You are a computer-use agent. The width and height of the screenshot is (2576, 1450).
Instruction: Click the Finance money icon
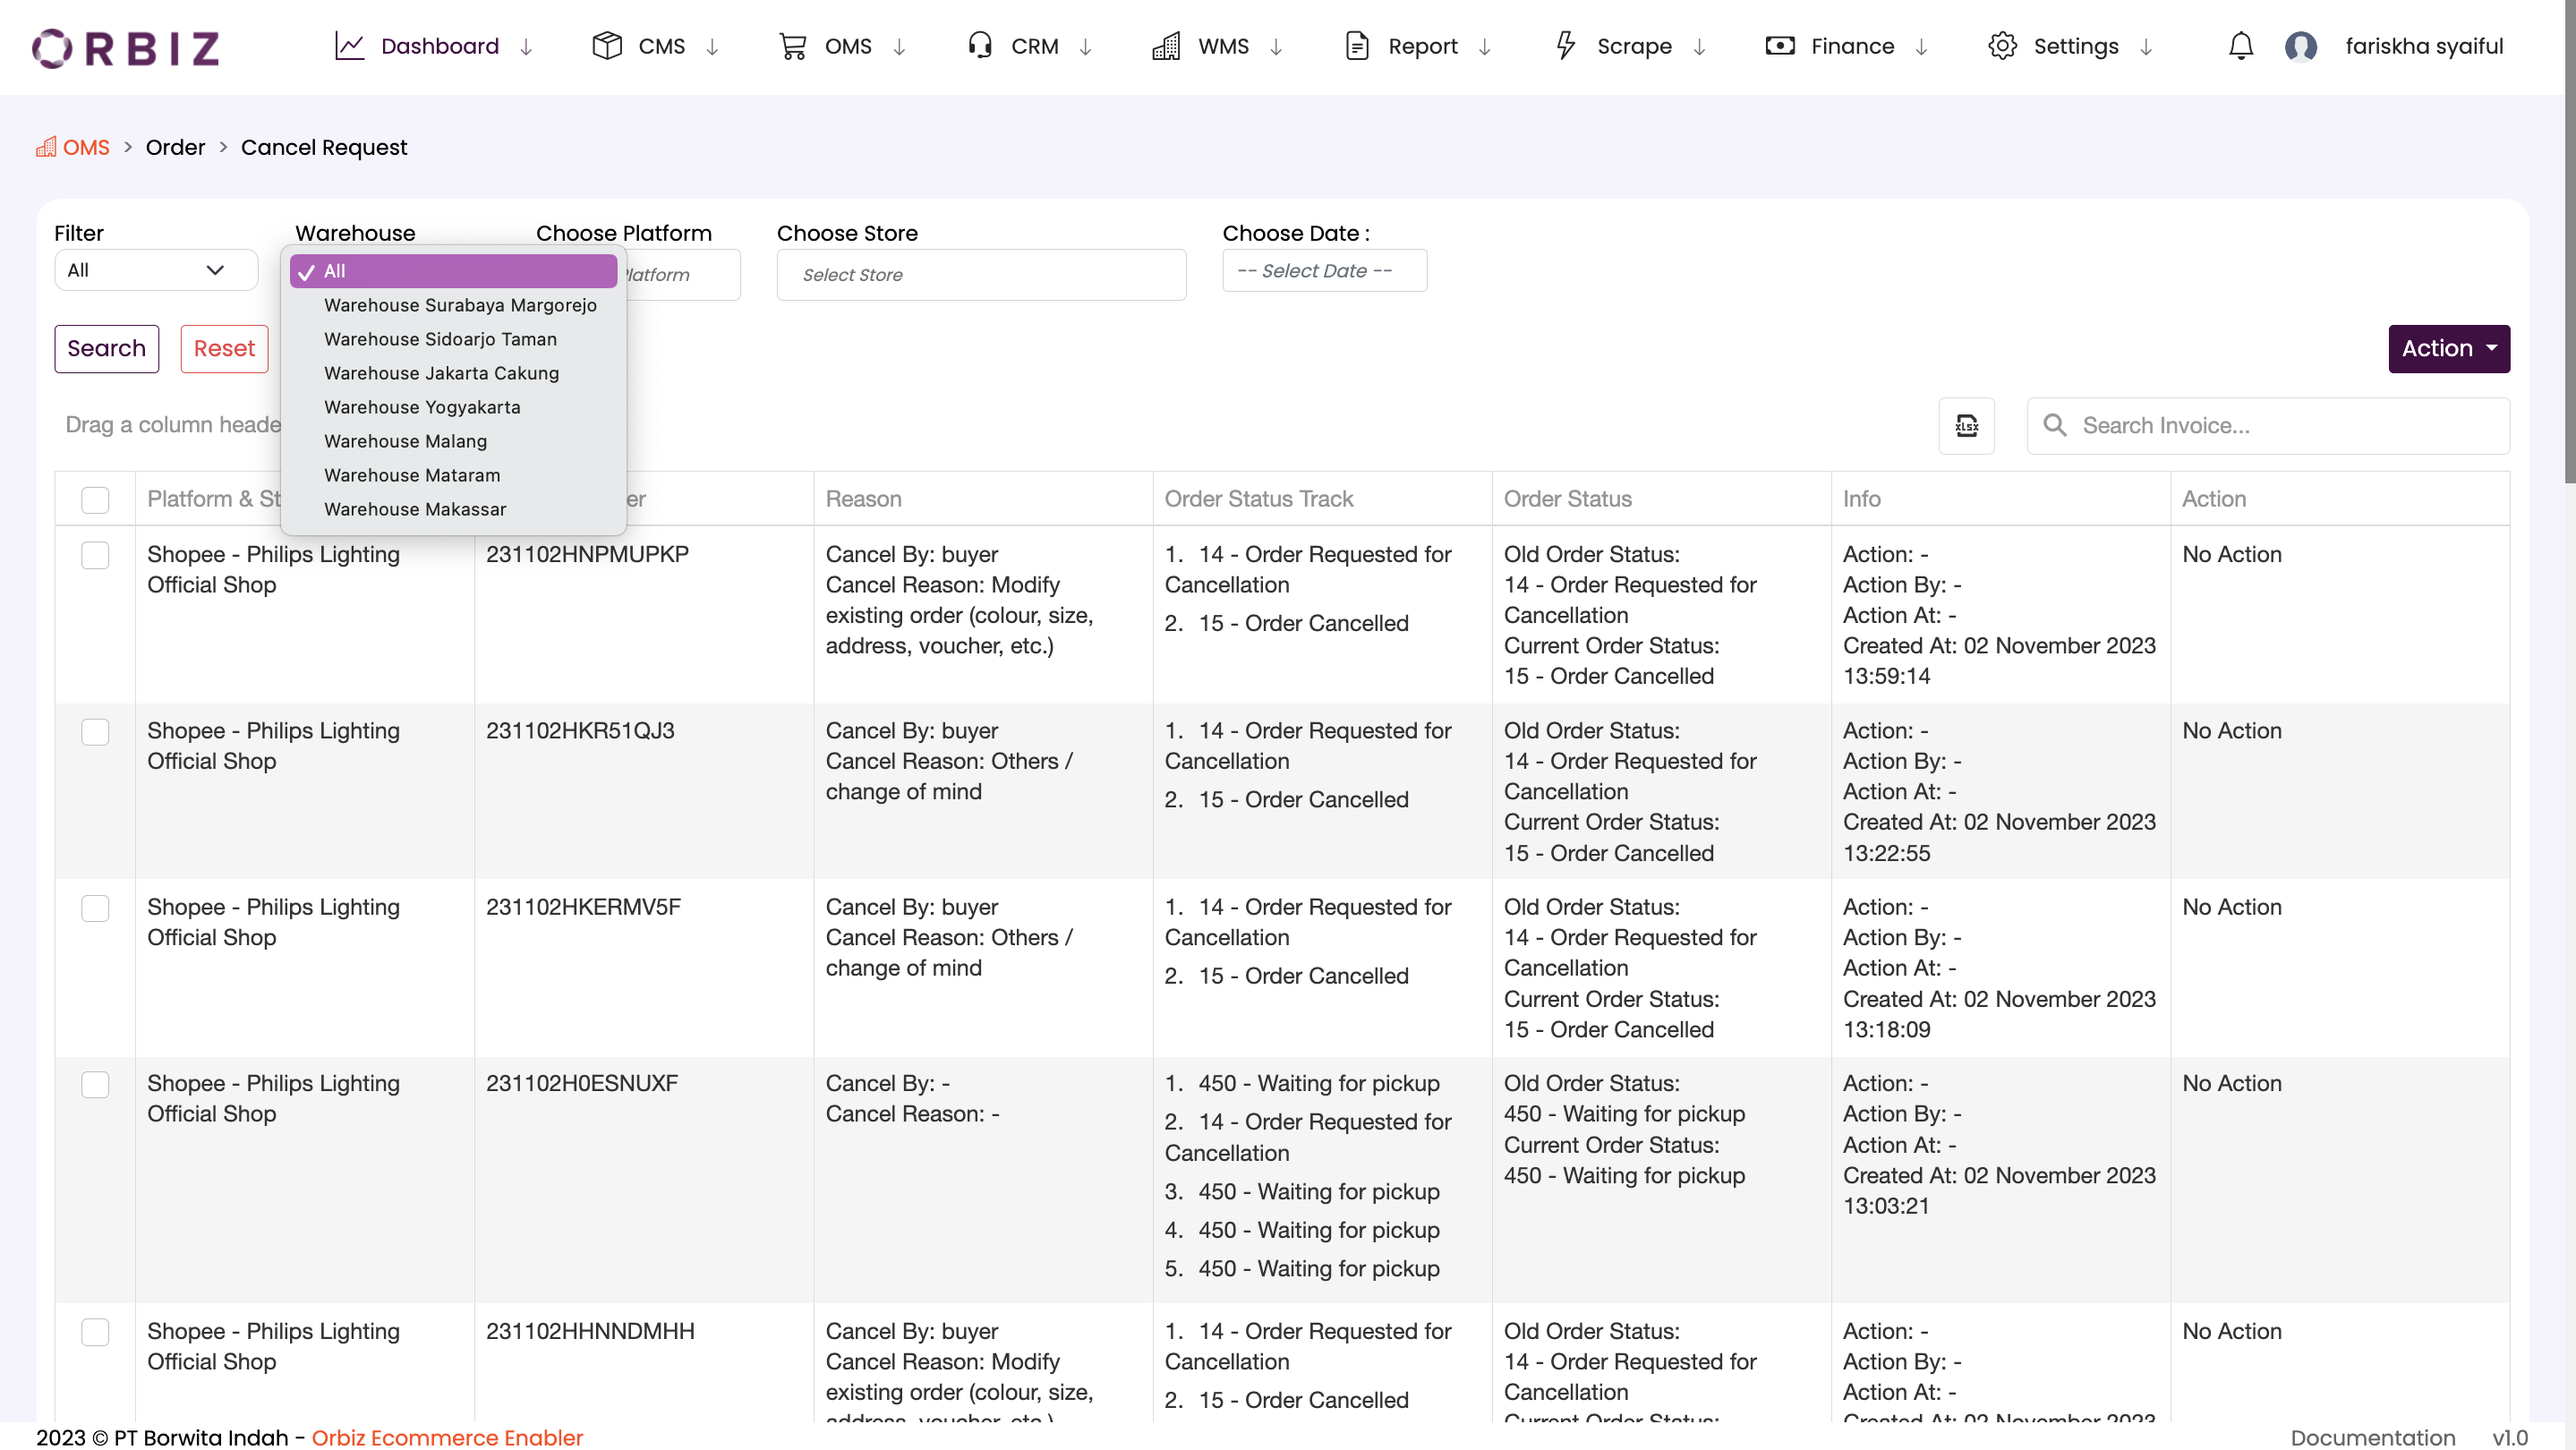pyautogui.click(x=1780, y=46)
